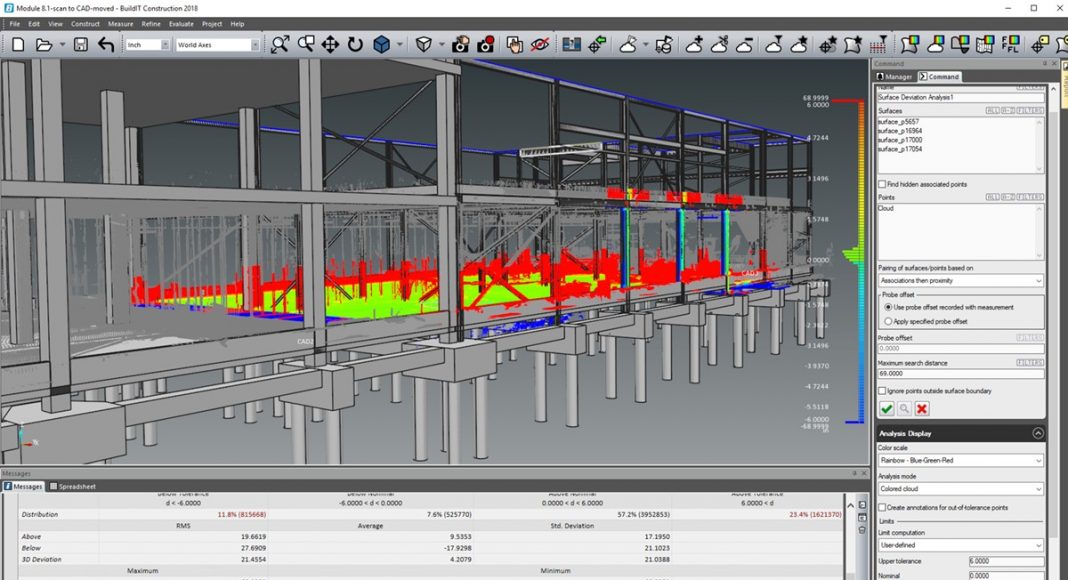This screenshot has width=1068, height=580.
Task: Click the Save disk icon
Action: pos(80,45)
